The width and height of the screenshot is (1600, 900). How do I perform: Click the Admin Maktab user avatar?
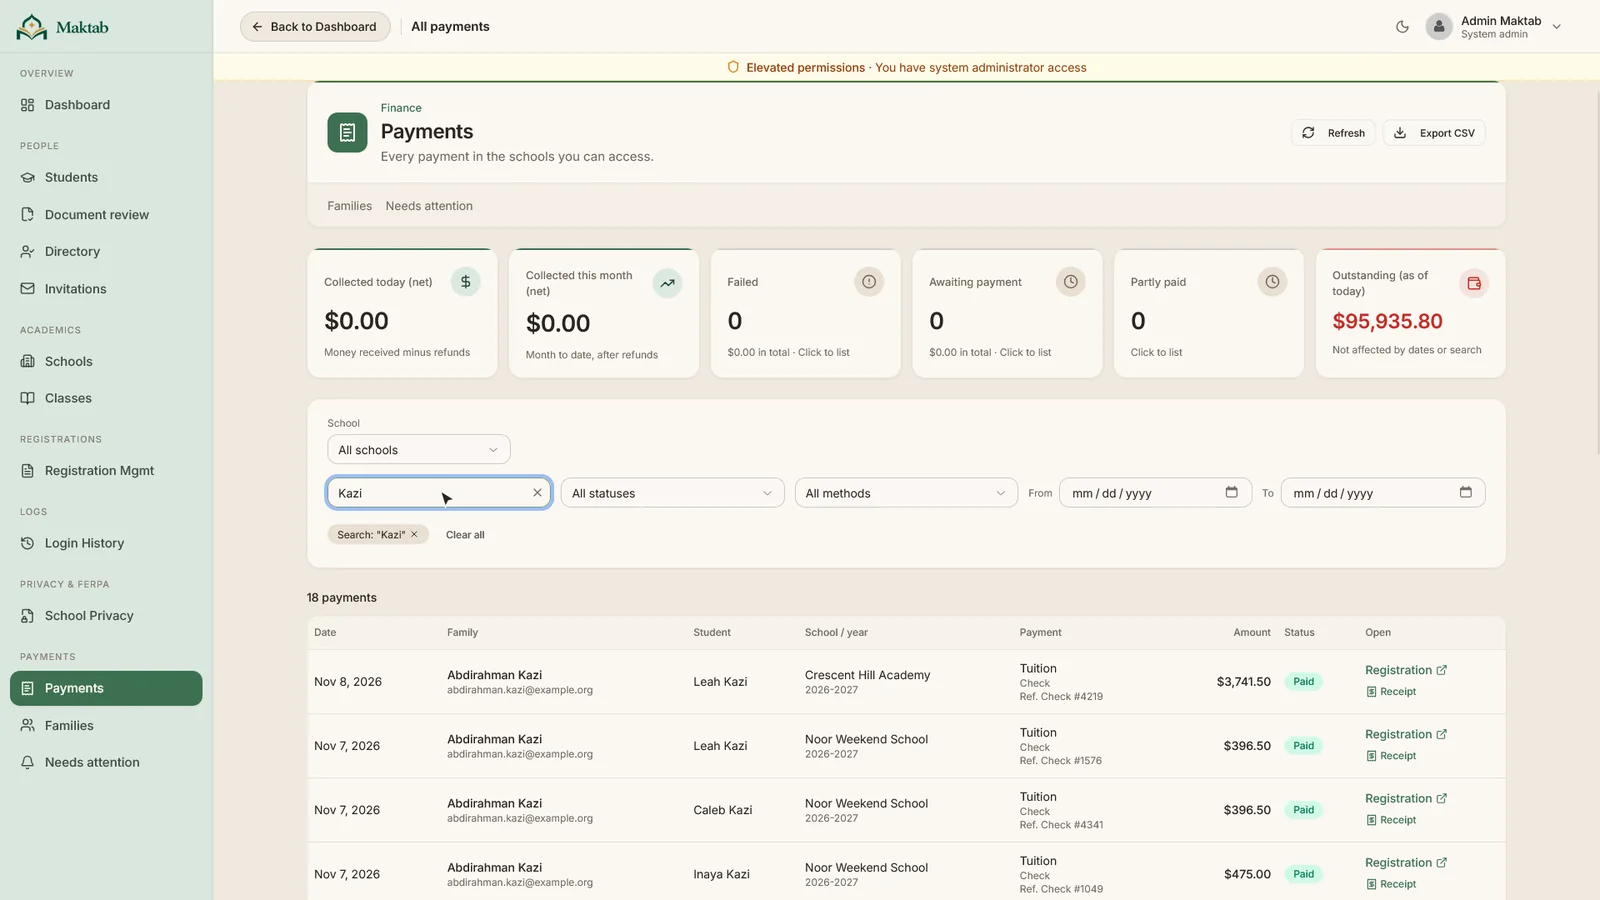(x=1438, y=27)
